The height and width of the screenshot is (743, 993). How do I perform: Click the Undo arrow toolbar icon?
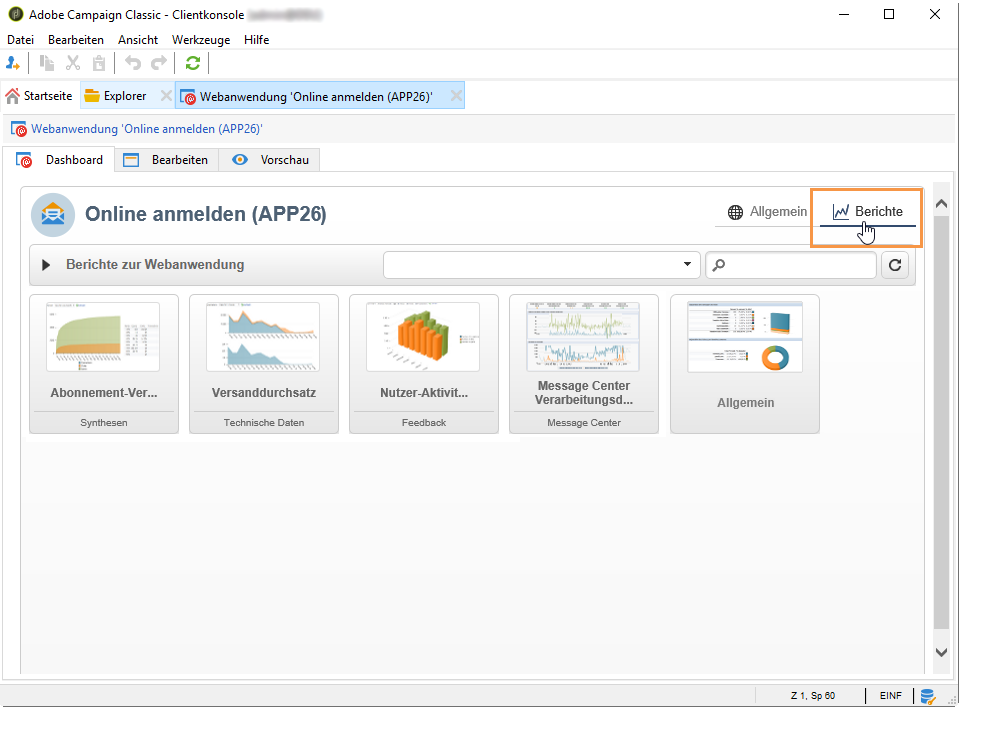tap(132, 63)
